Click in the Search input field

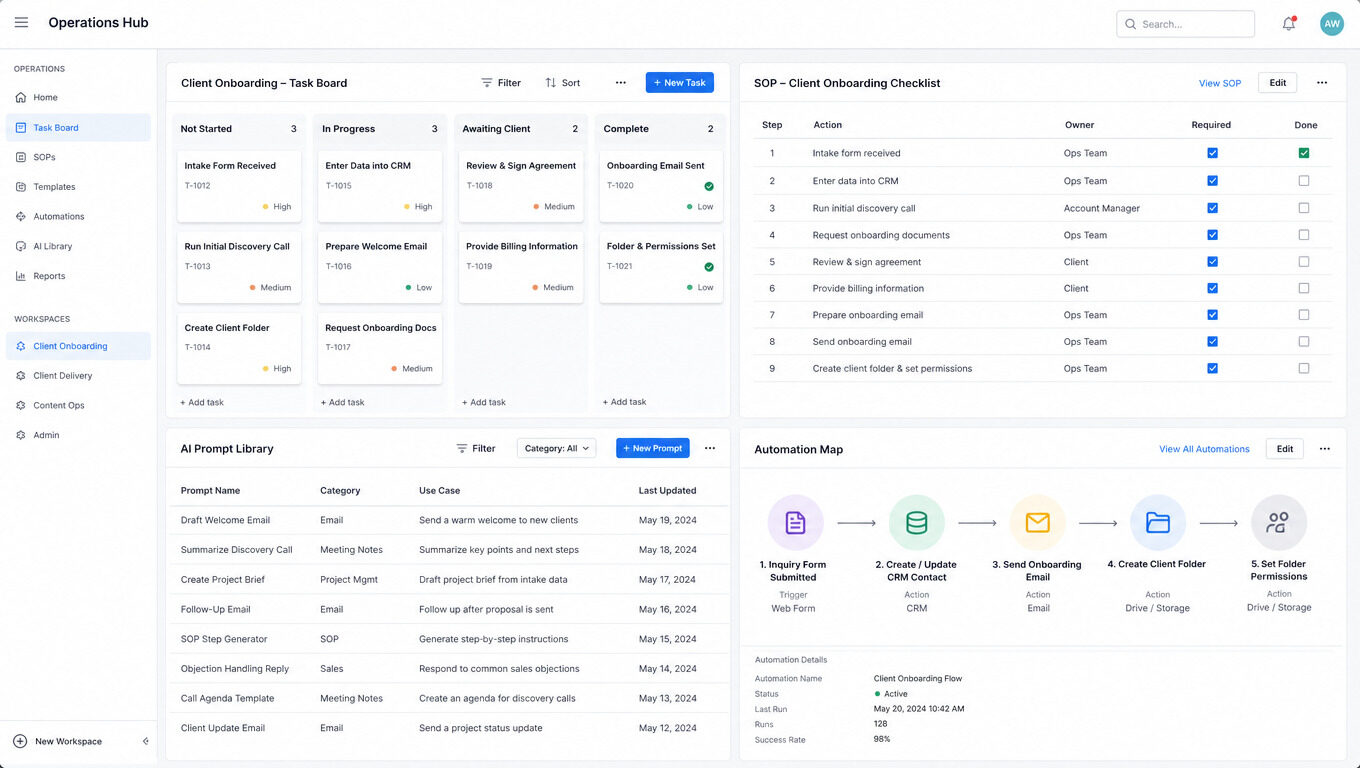coord(1186,24)
